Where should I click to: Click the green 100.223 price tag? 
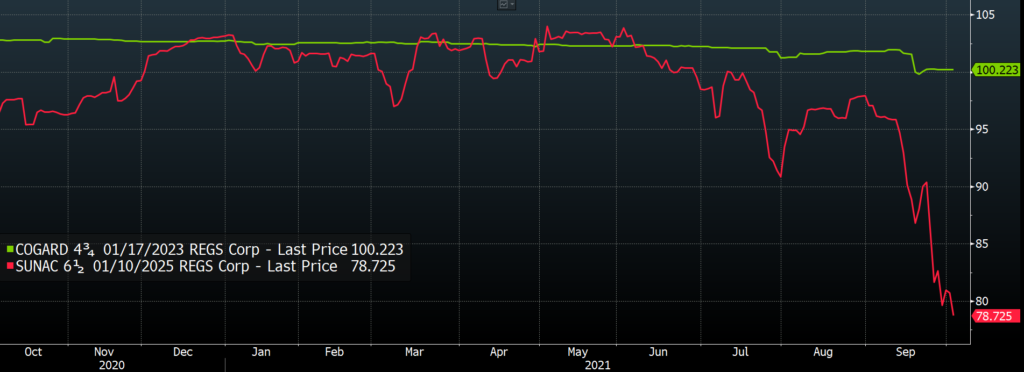pos(996,70)
